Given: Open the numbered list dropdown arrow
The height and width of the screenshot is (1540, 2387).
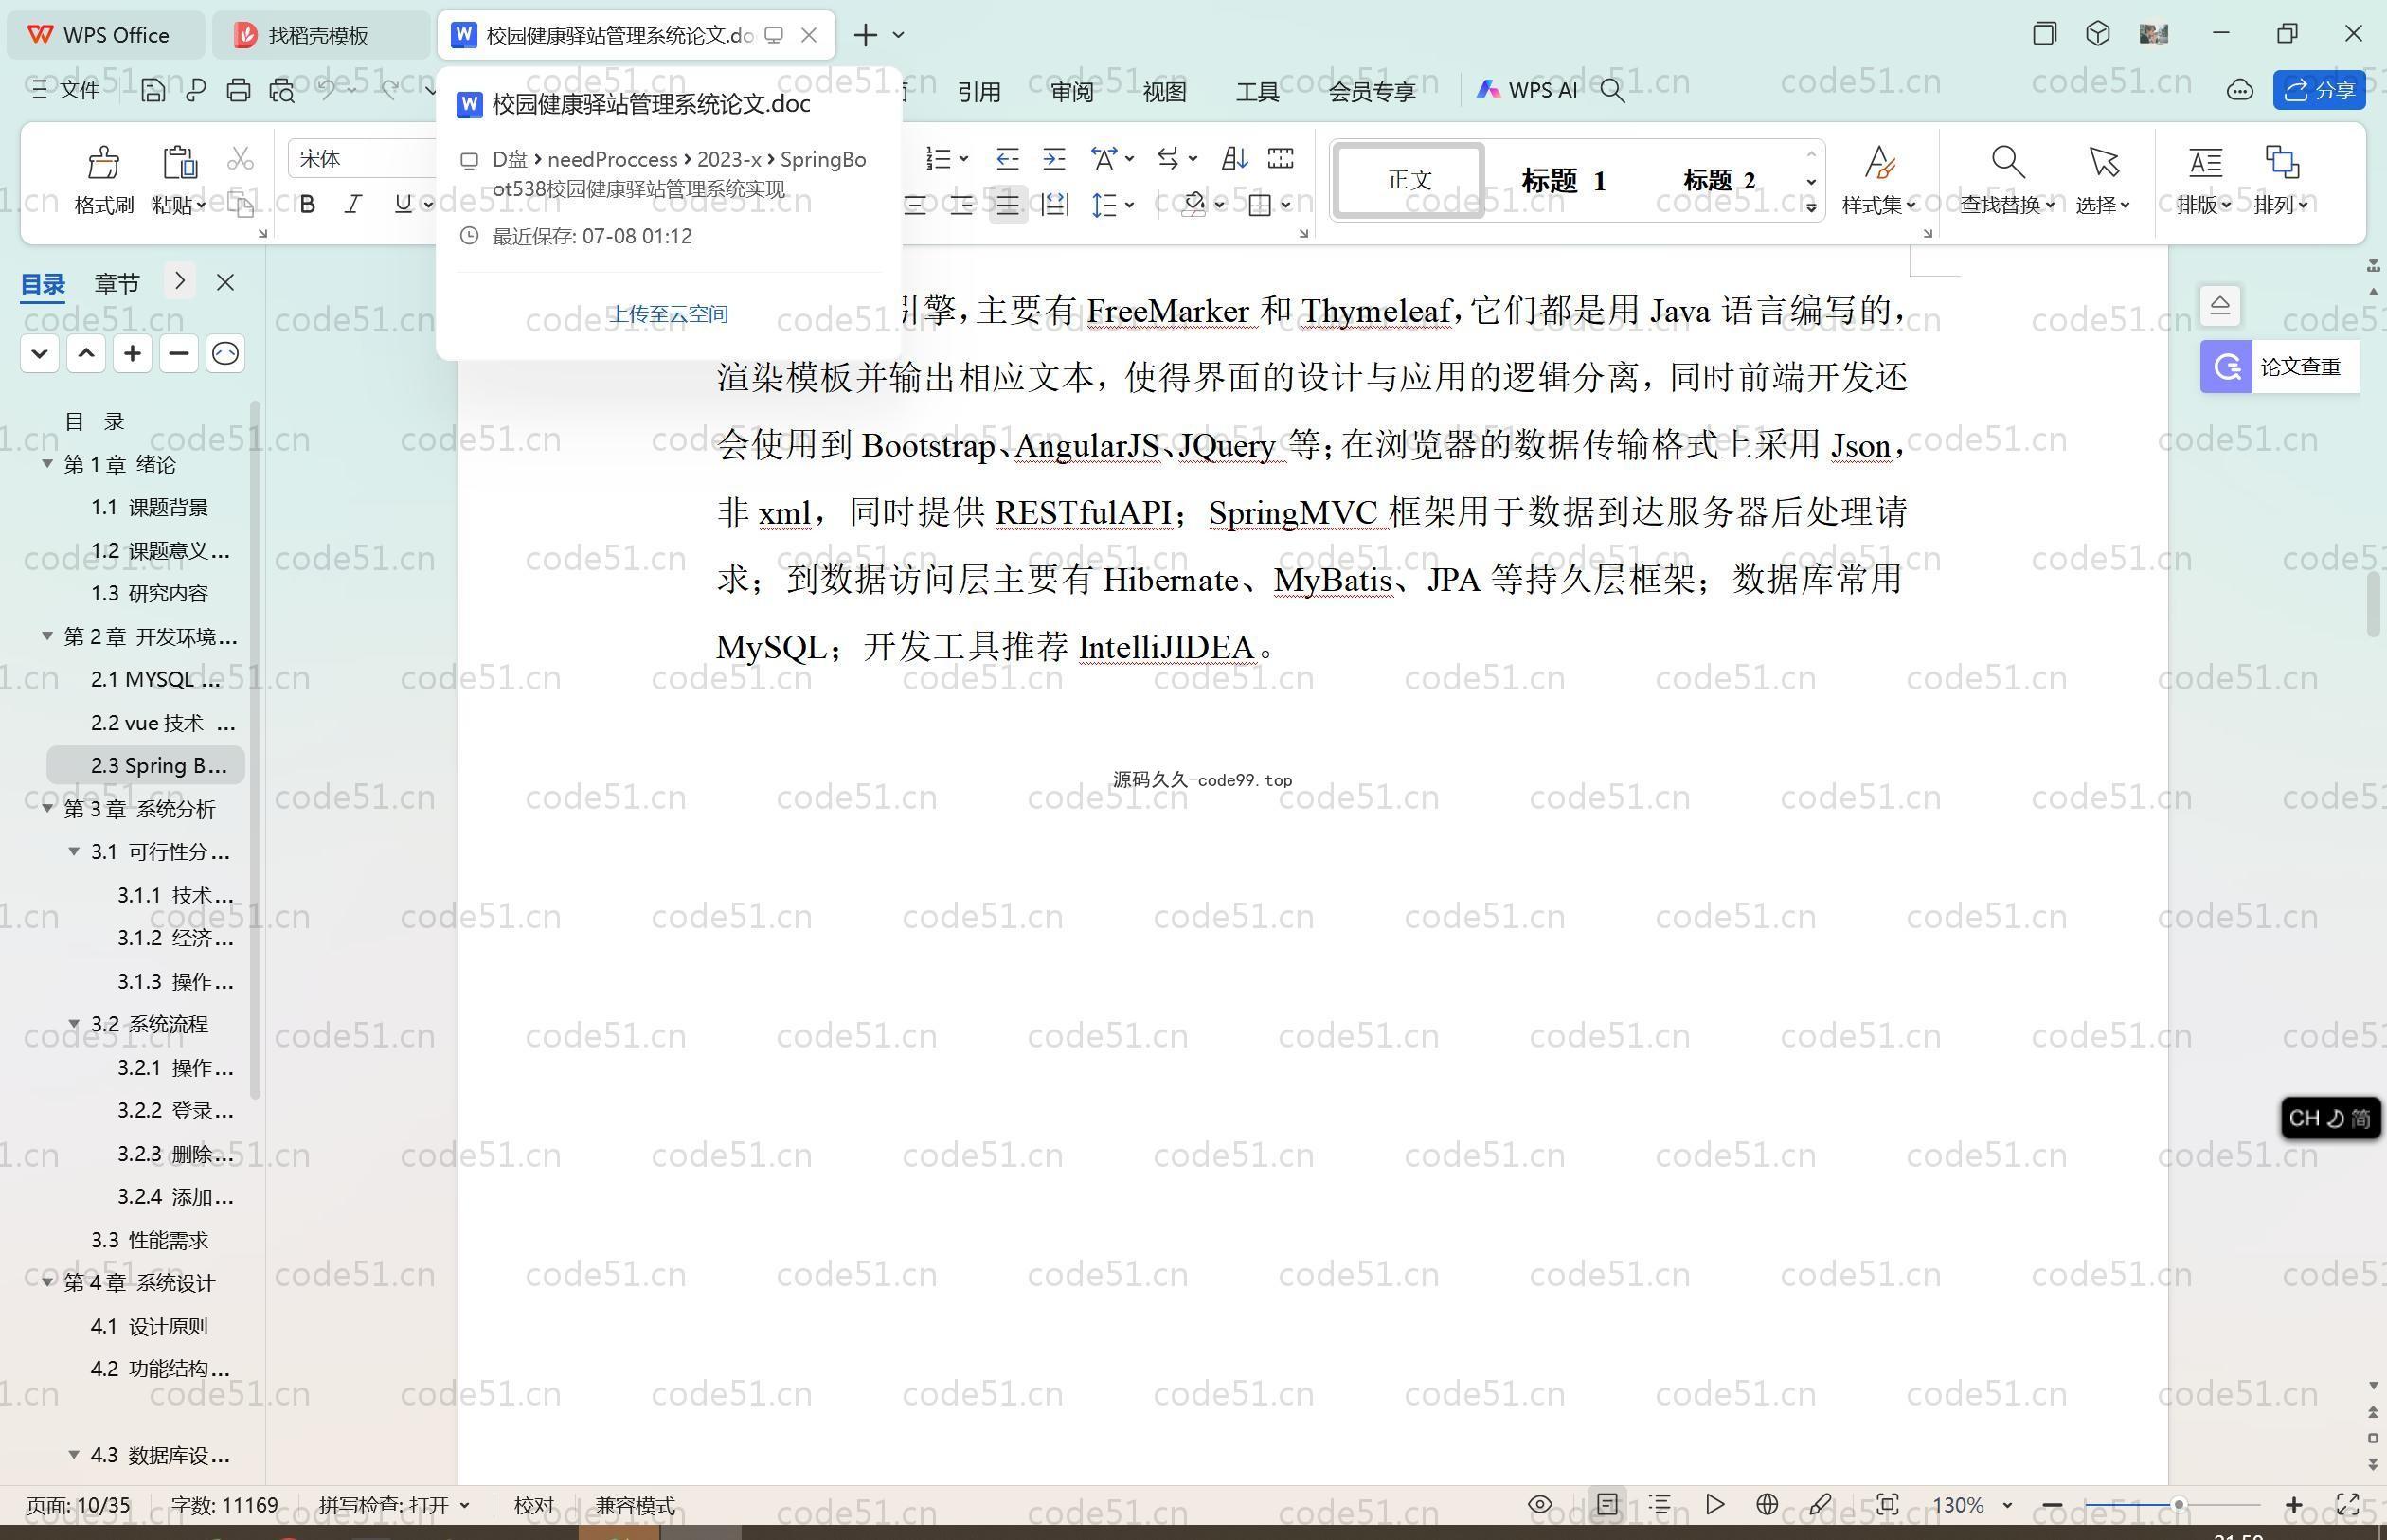Looking at the screenshot, I should 963,158.
